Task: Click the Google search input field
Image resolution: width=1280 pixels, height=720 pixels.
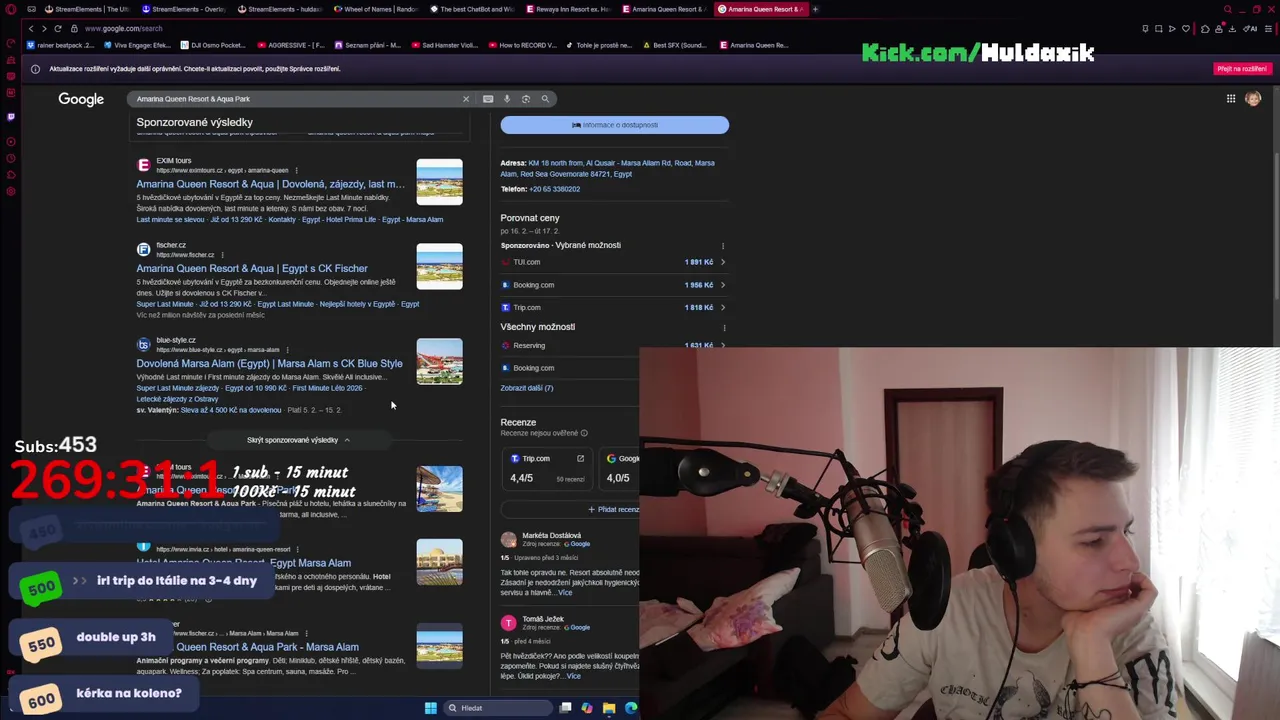Action: 295,99
